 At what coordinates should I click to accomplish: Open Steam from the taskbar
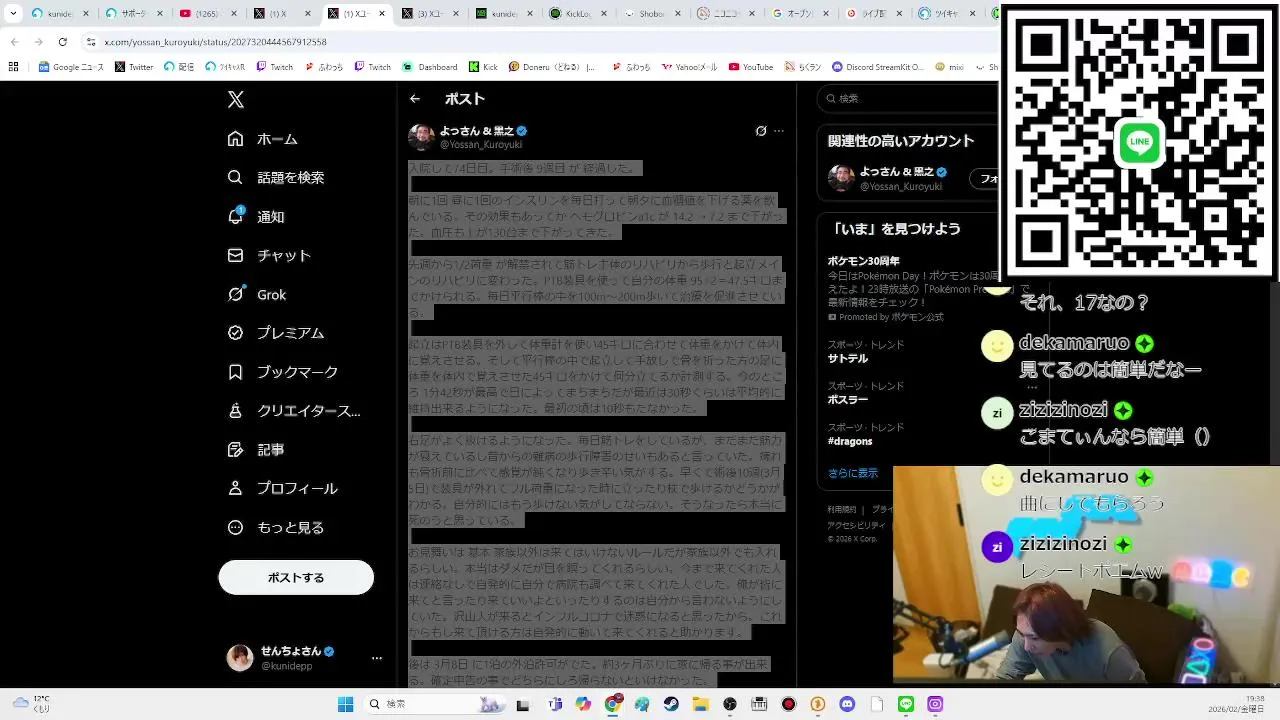pos(671,704)
